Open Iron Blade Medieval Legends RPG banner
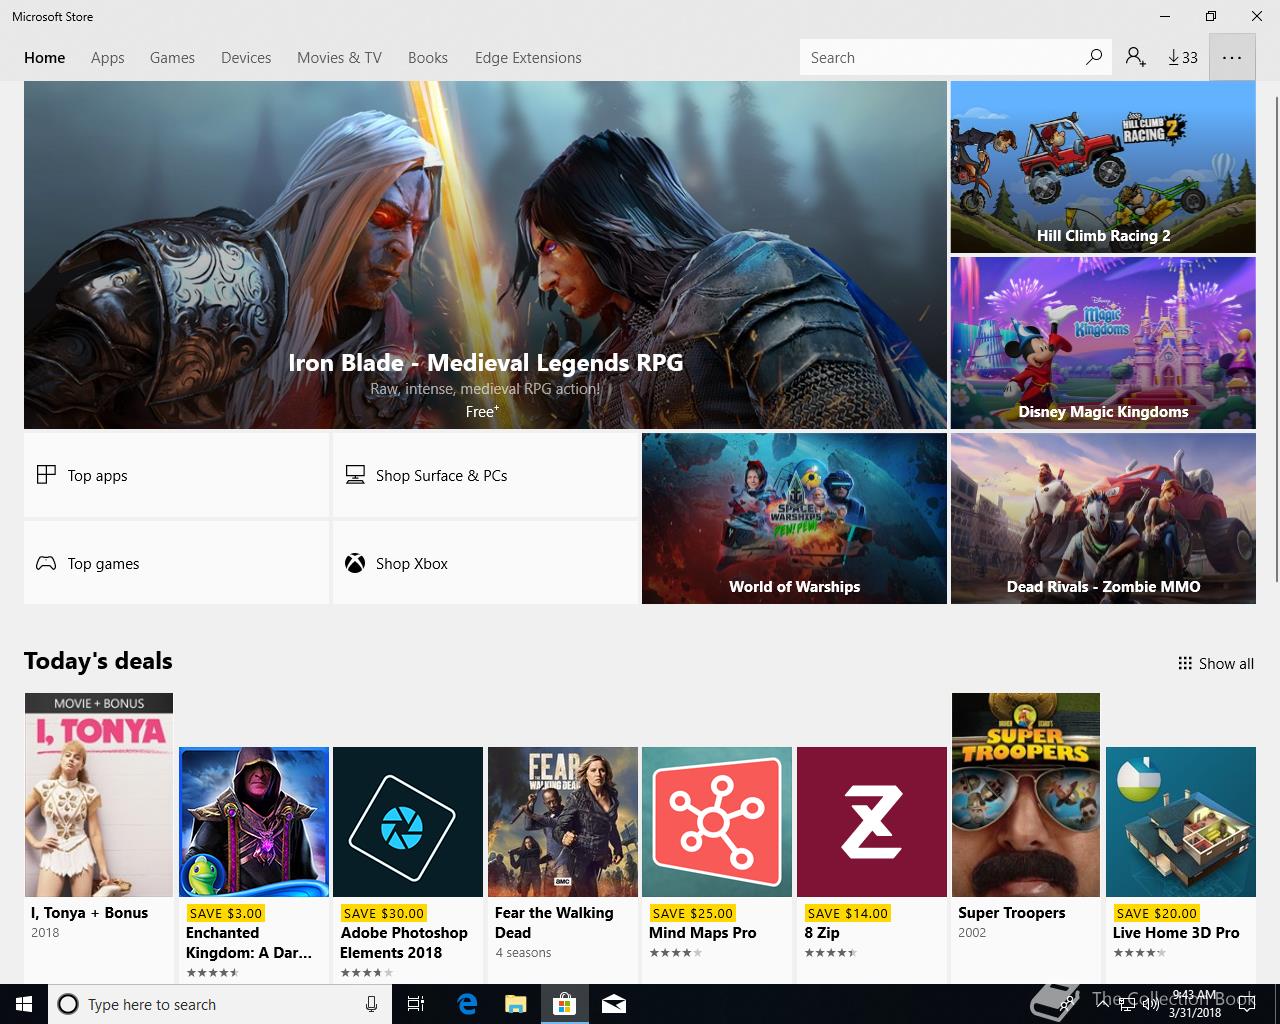This screenshot has height=1024, width=1280. pos(485,255)
